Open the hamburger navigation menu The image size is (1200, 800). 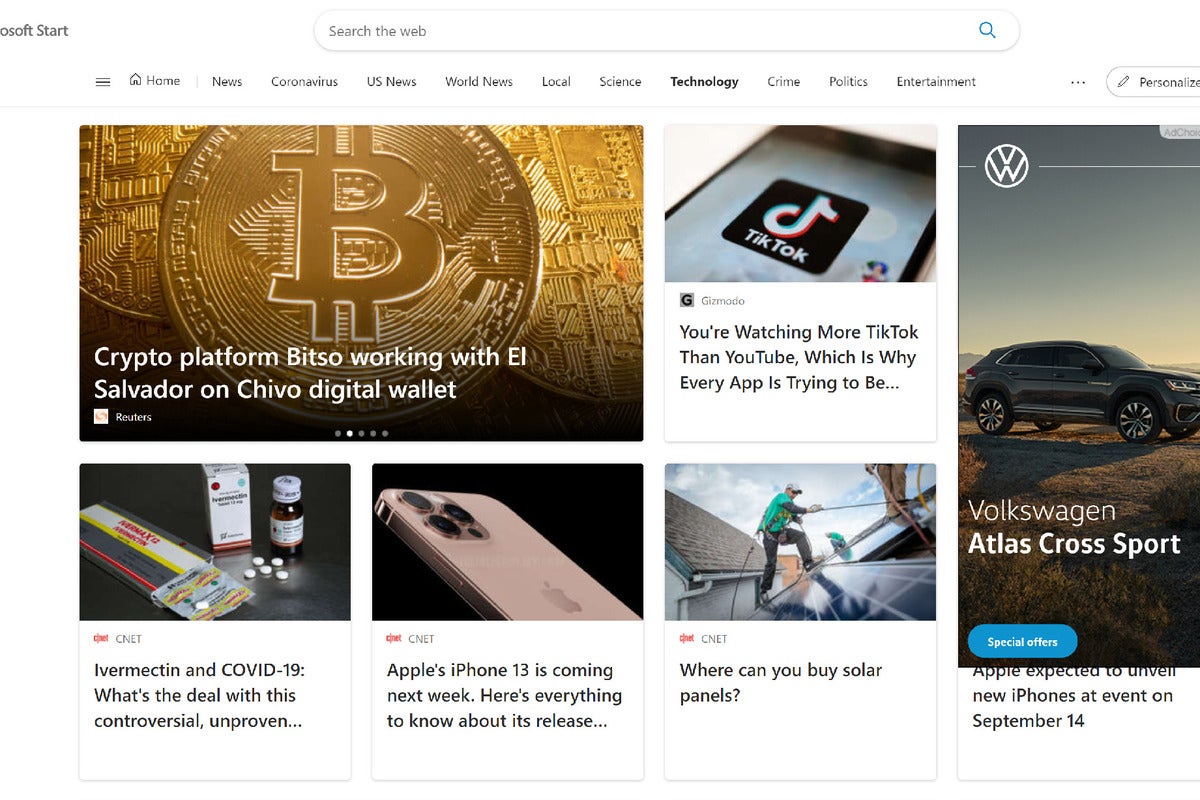103,82
